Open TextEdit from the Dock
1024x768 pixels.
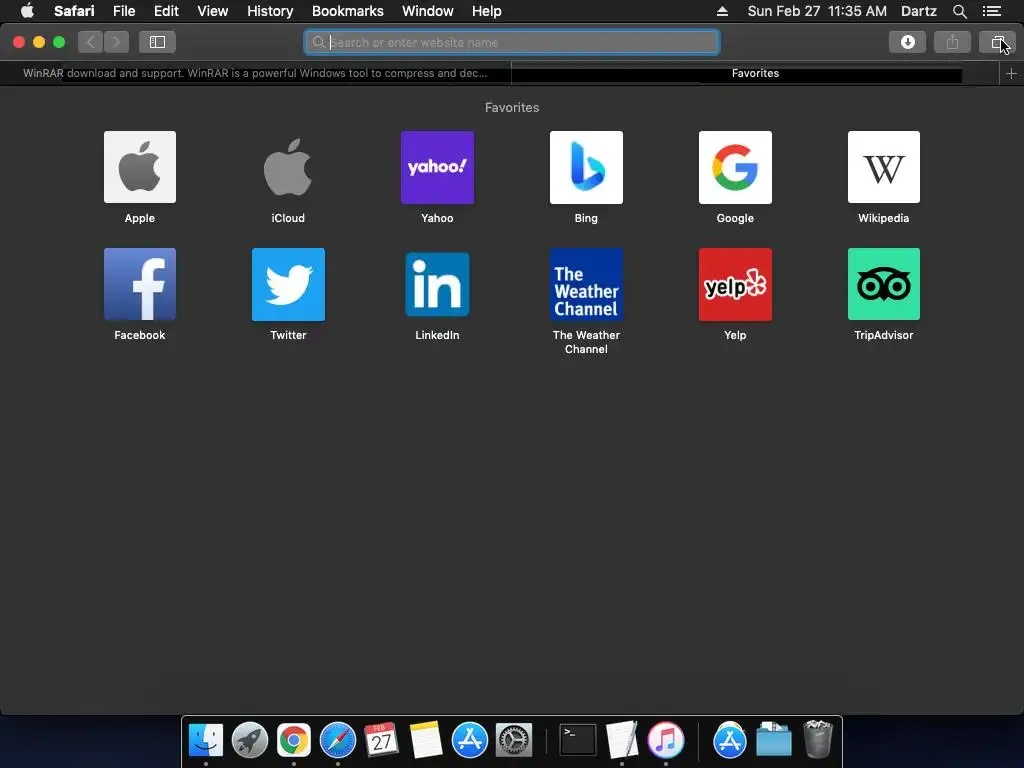click(x=622, y=741)
